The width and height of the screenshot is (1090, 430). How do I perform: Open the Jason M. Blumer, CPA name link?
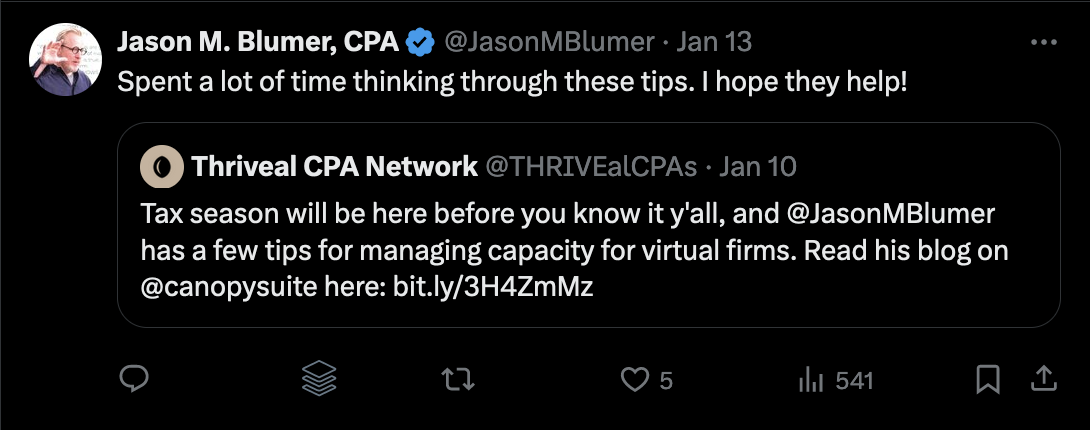(258, 42)
